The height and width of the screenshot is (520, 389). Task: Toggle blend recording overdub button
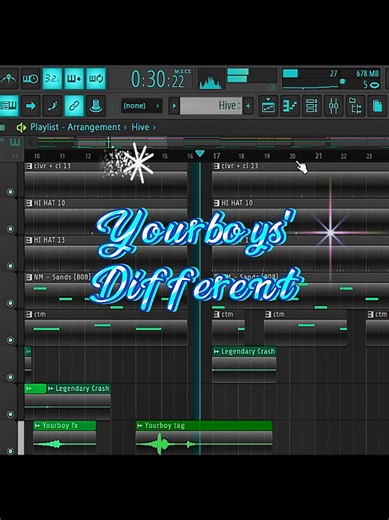point(74,79)
